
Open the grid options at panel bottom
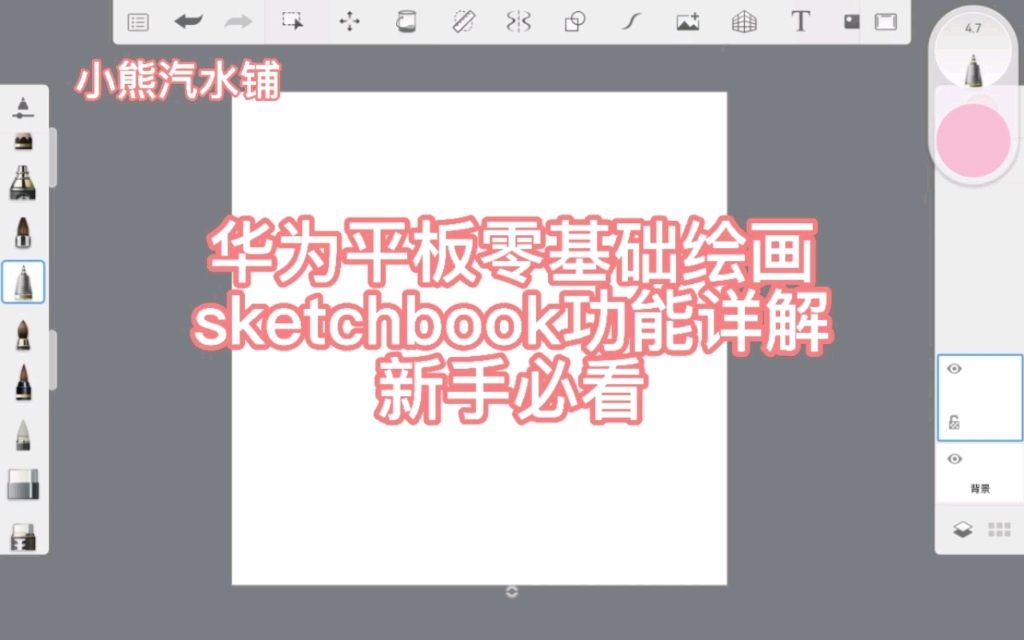pyautogui.click(x=999, y=529)
